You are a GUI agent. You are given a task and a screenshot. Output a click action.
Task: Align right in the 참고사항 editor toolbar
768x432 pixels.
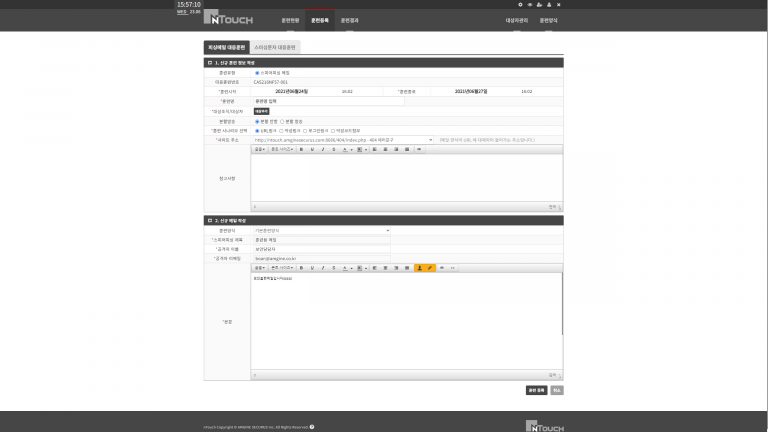click(396, 149)
